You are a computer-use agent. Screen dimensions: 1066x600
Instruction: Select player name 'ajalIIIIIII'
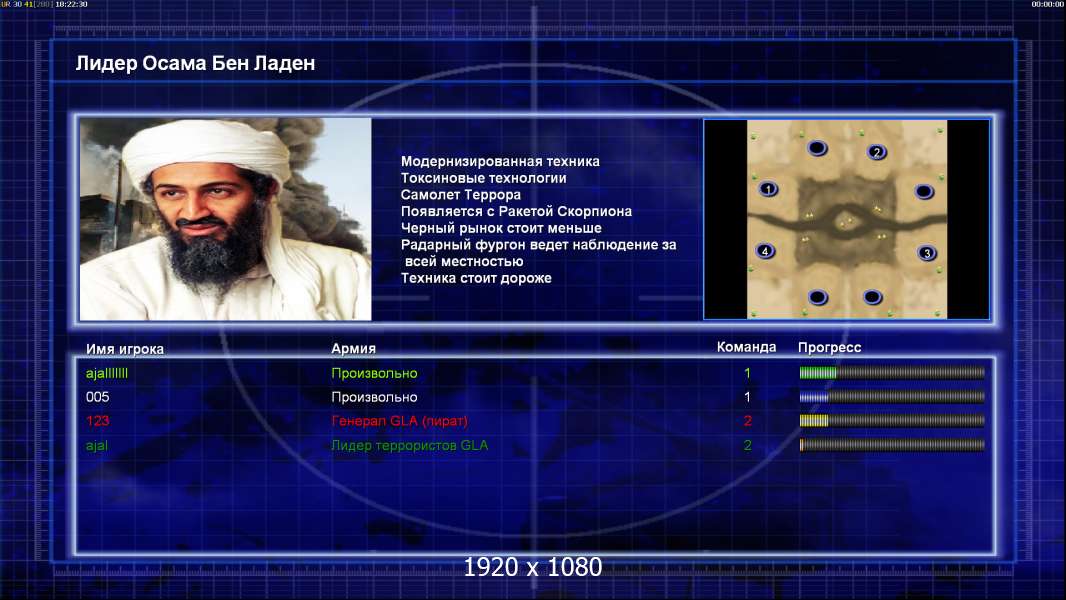(x=107, y=373)
